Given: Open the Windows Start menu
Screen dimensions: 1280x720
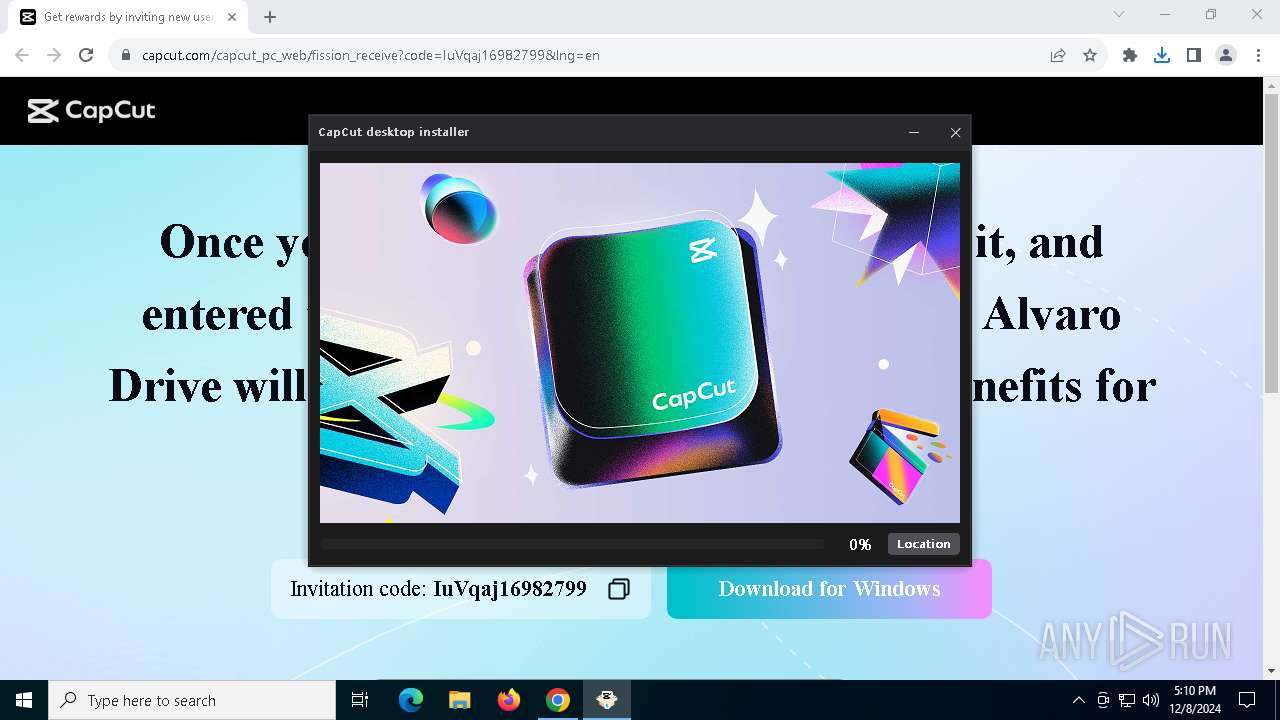Looking at the screenshot, I should [x=24, y=700].
